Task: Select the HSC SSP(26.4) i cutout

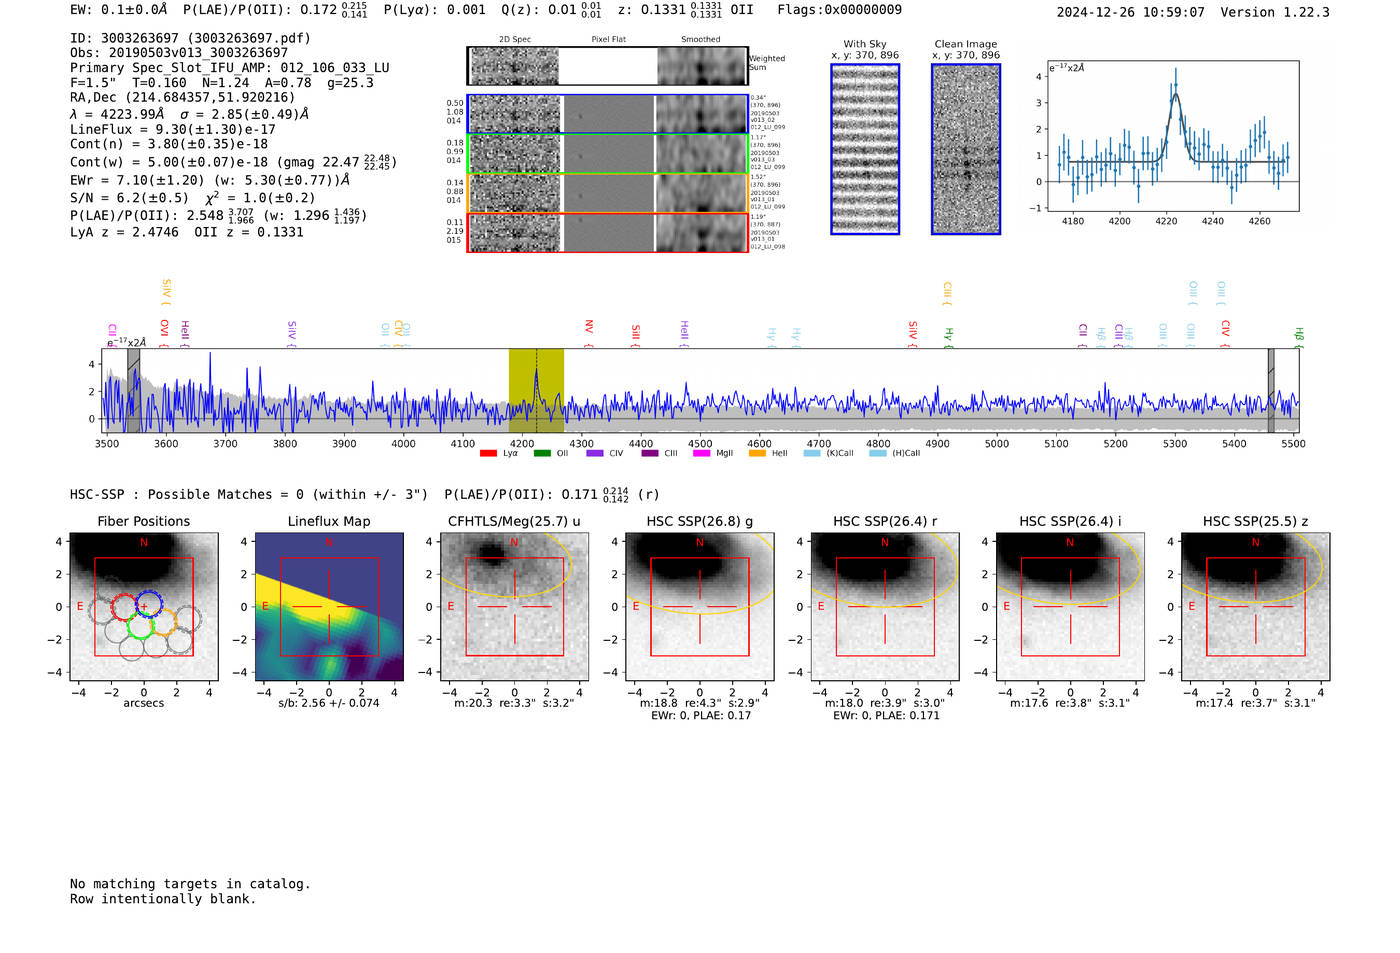Action: pos(1070,607)
